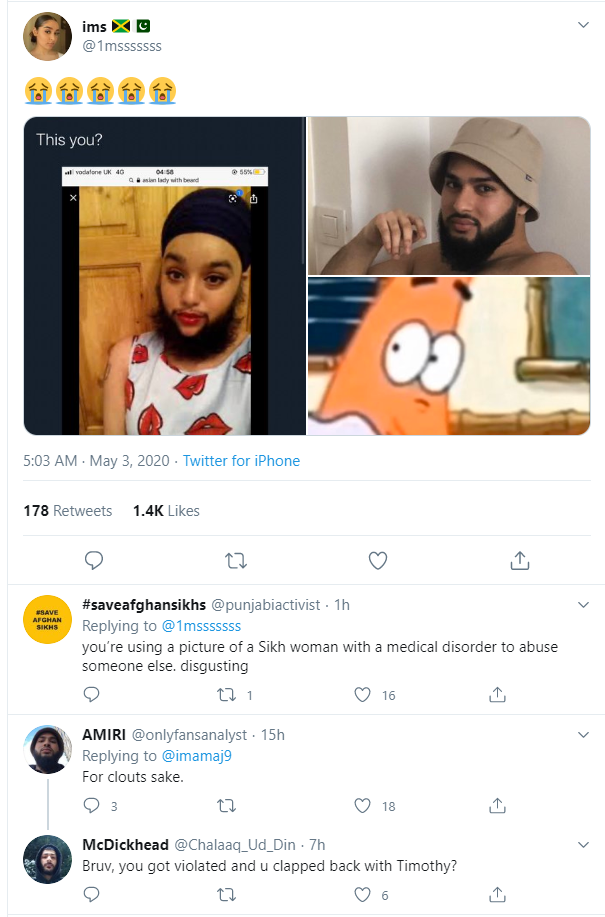Image resolution: width=605 pixels, height=917 pixels.
Task: Share AMIRI's reply
Action: (x=497, y=805)
